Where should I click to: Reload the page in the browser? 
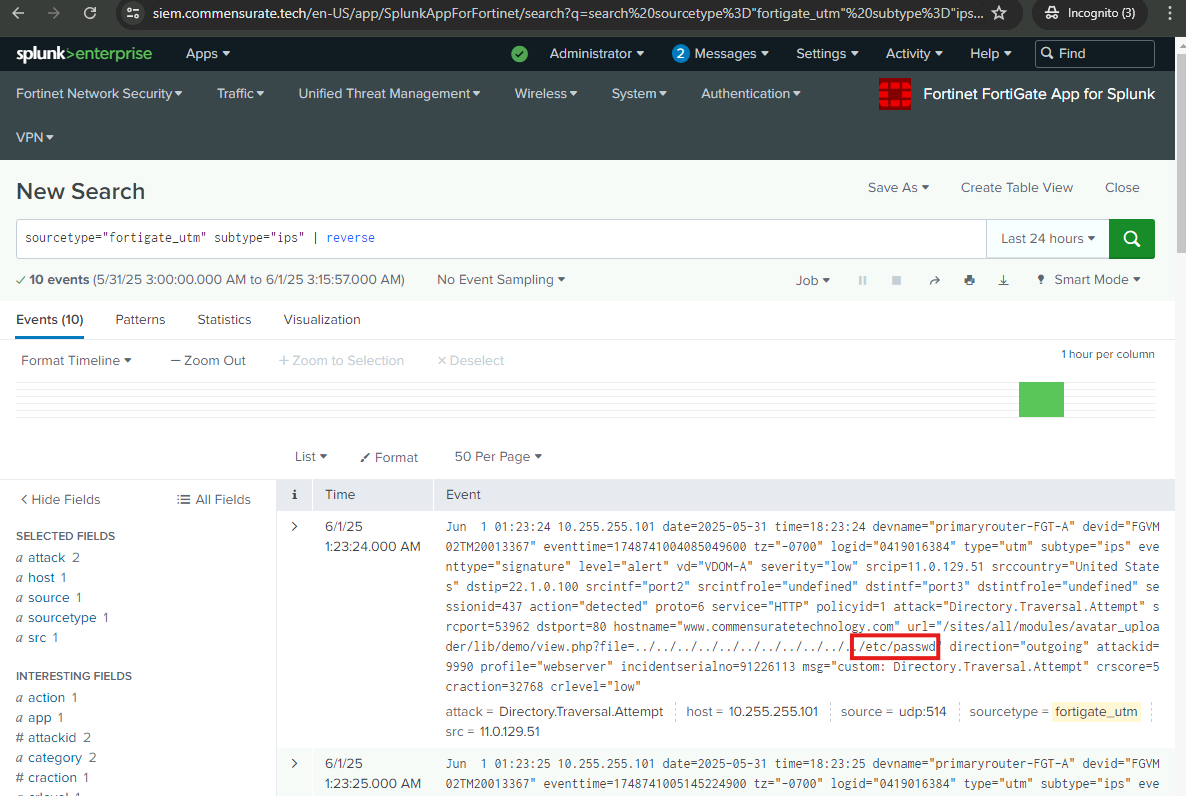(90, 13)
